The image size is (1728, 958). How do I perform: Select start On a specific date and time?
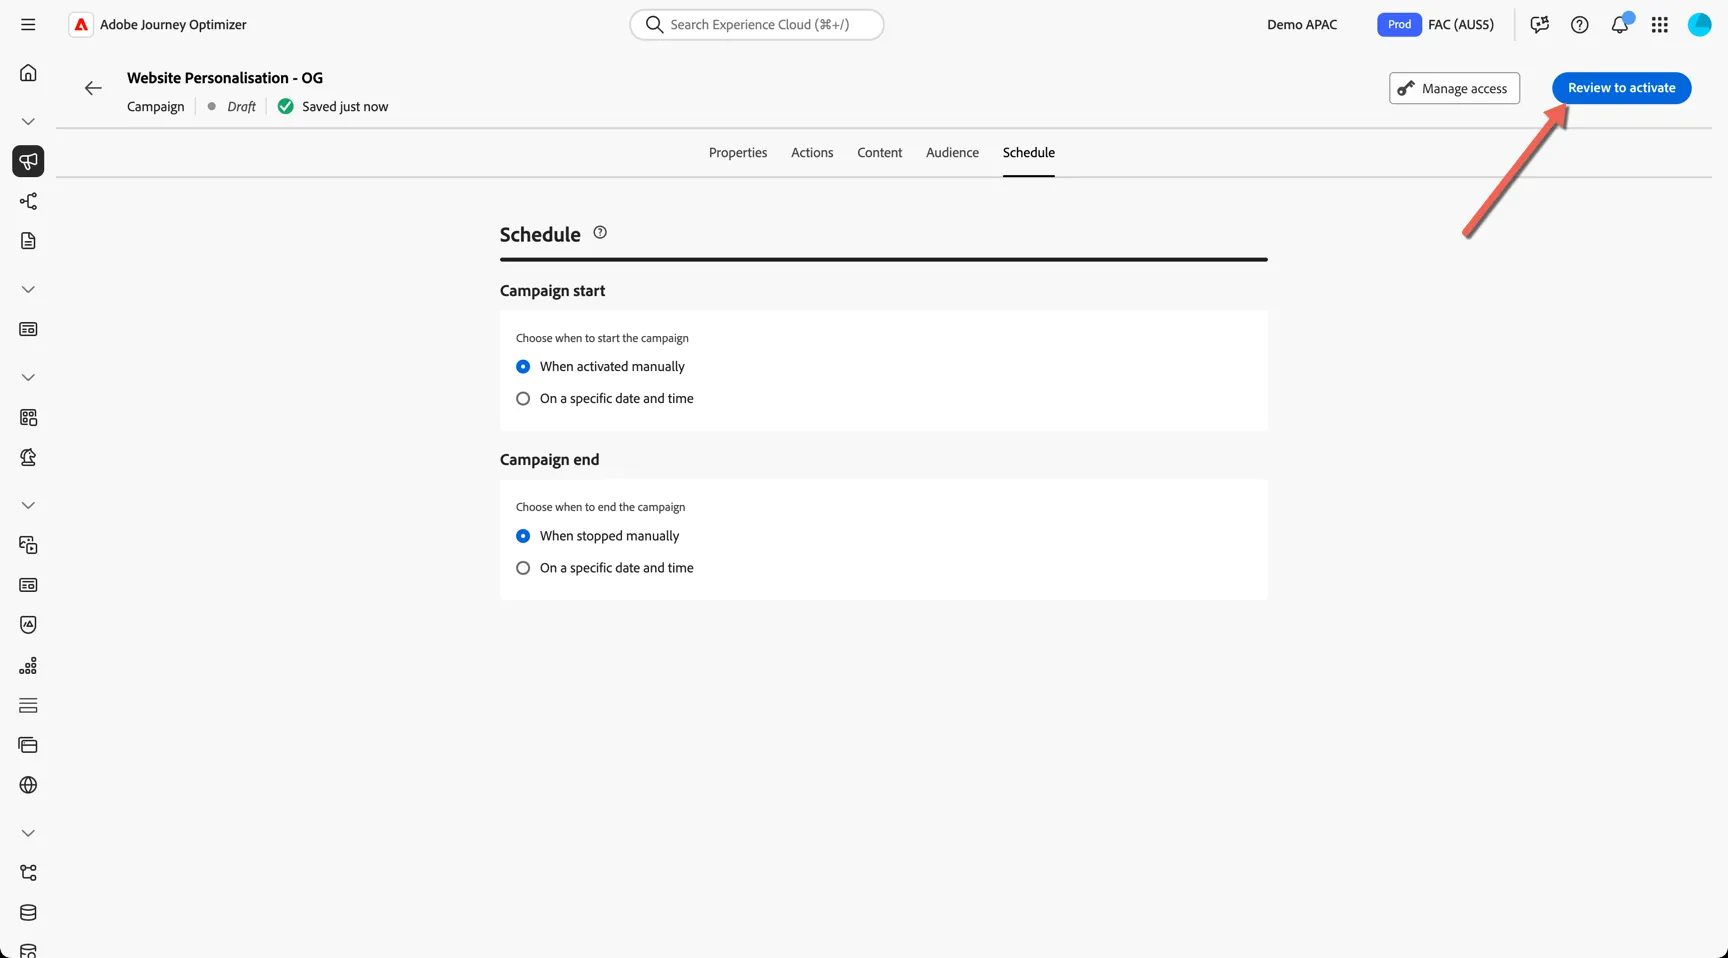pos(604,399)
